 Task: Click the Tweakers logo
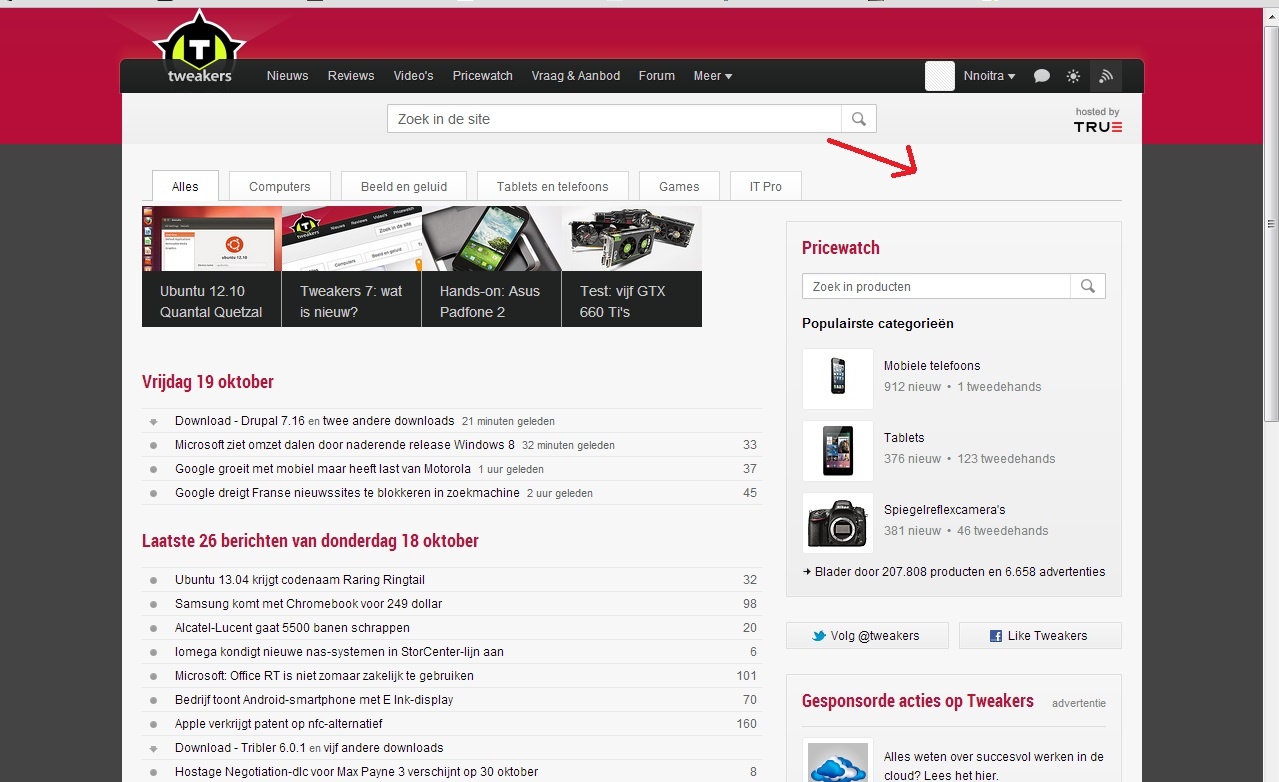coord(200,48)
